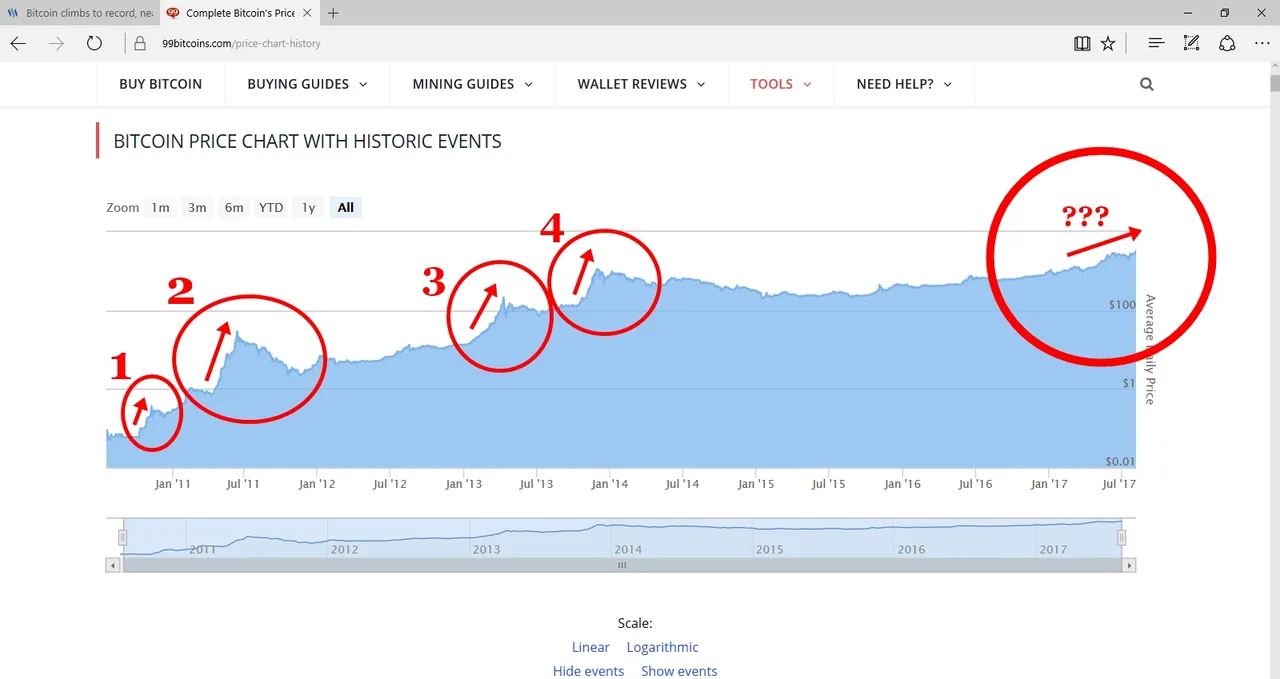Close the Complete Bitcoin's Price tab

tap(308, 13)
